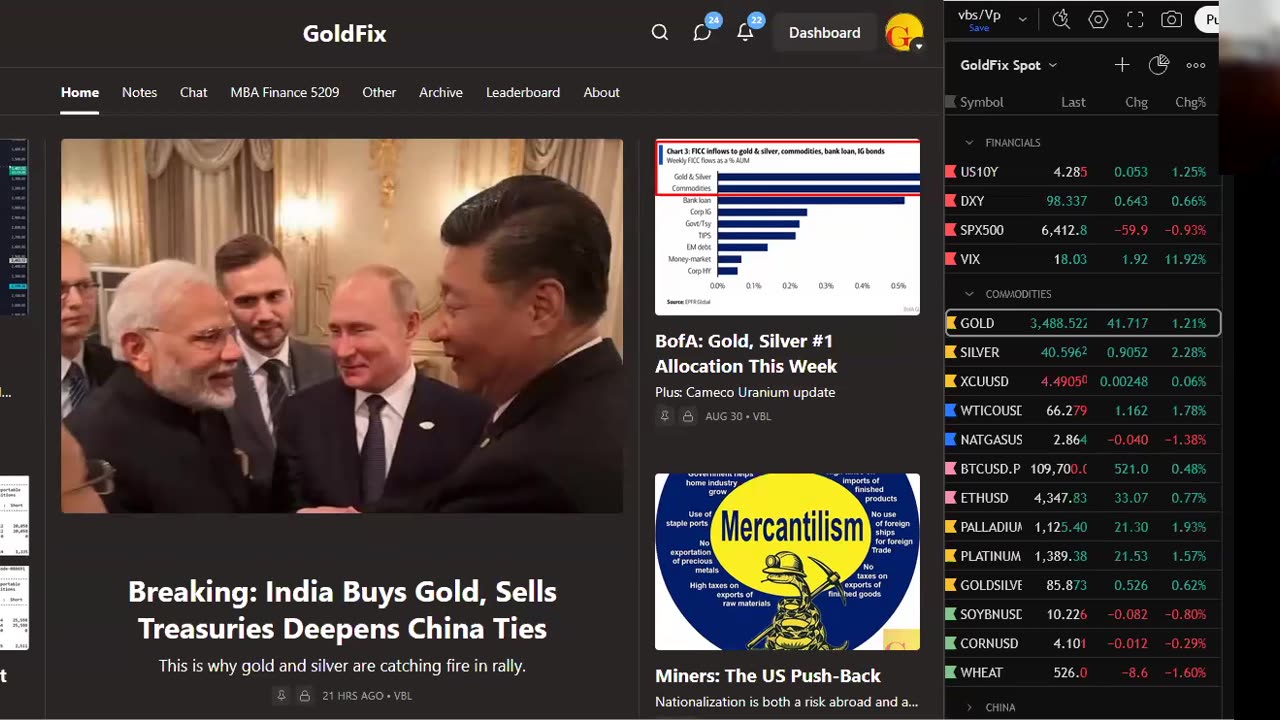Take a chart snapshot with camera icon
The width and height of the screenshot is (1280, 720).
coord(1171,19)
